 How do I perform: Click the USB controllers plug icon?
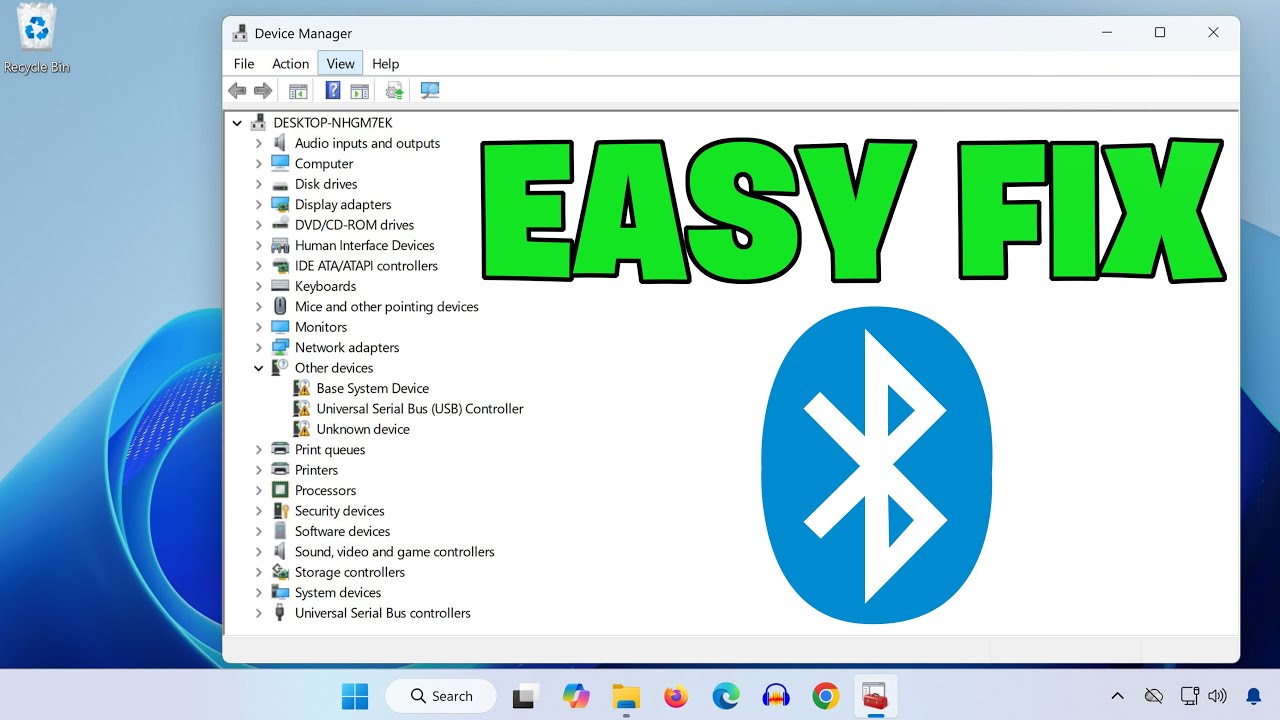pos(280,613)
